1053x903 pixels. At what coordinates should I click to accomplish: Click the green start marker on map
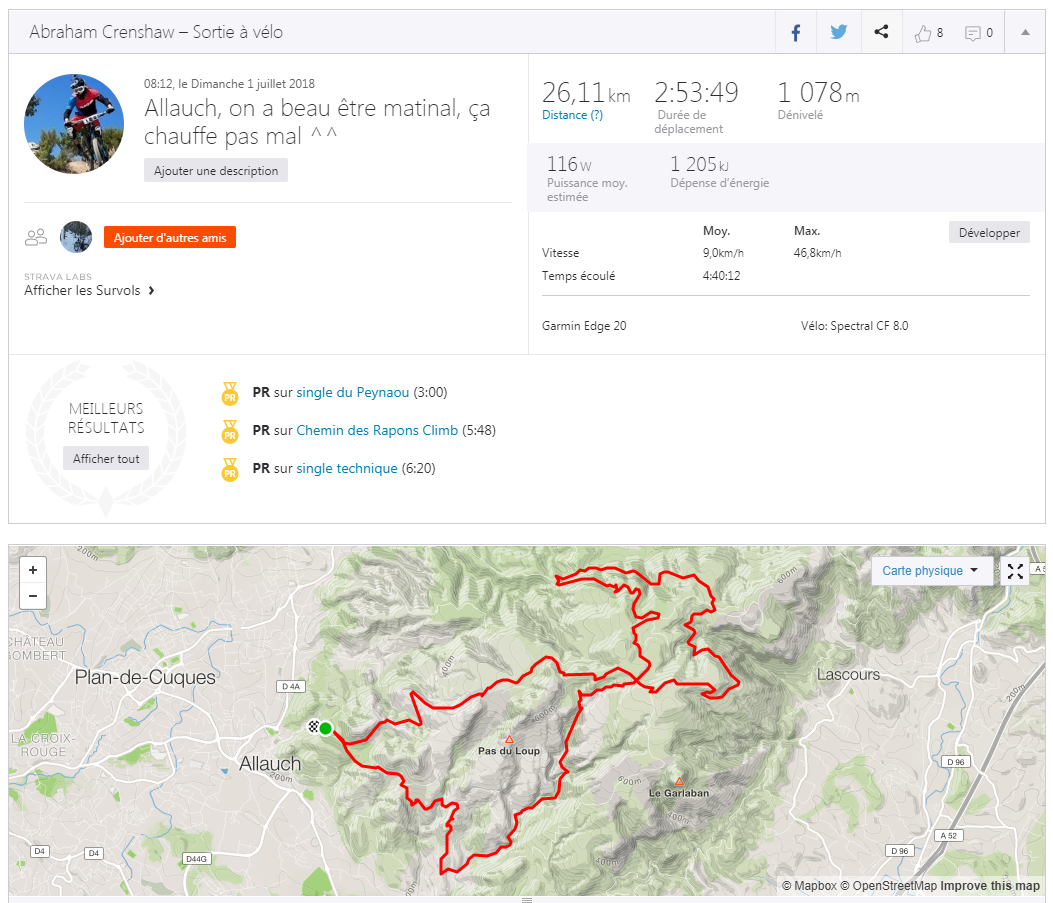(x=325, y=728)
